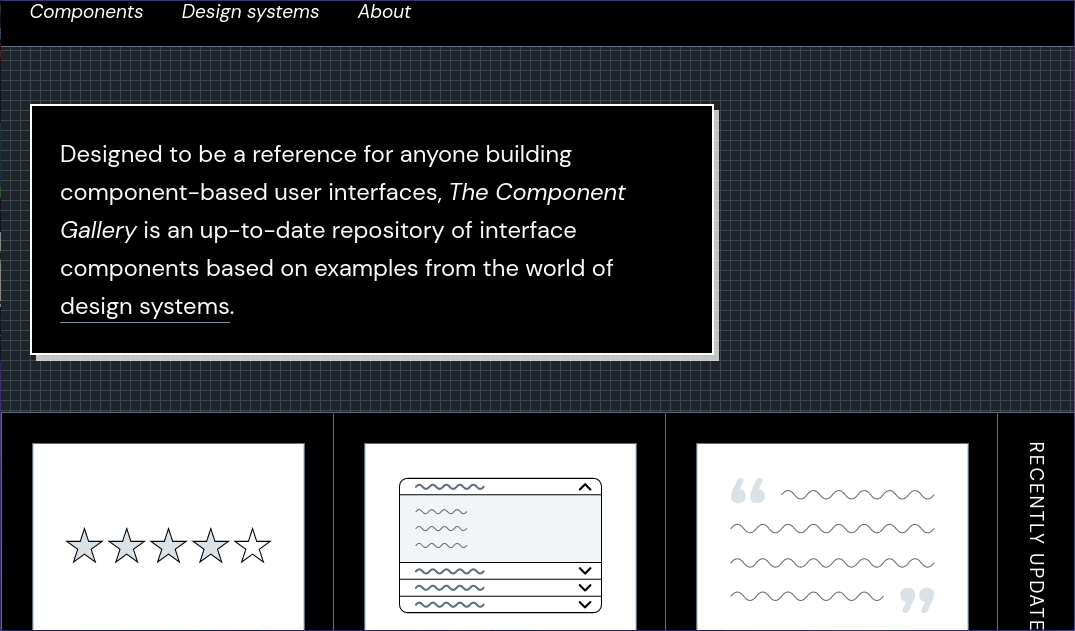
Task: Click the first star in the rating illustration
Action: (x=84, y=545)
